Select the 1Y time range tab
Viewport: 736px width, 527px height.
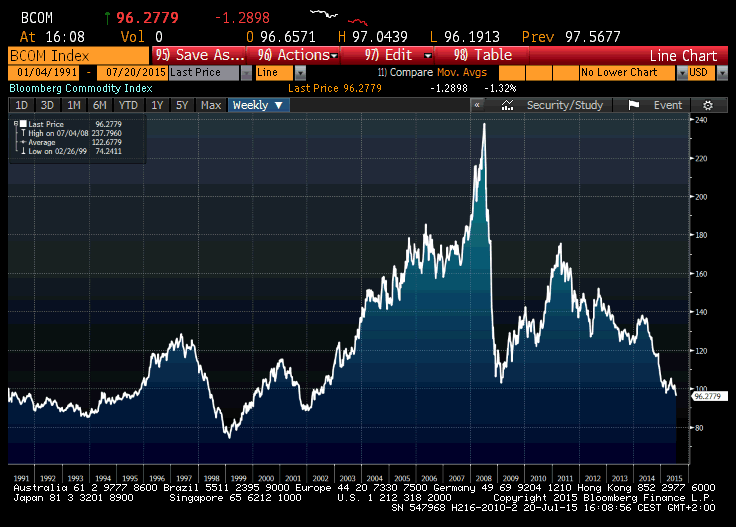[157, 105]
